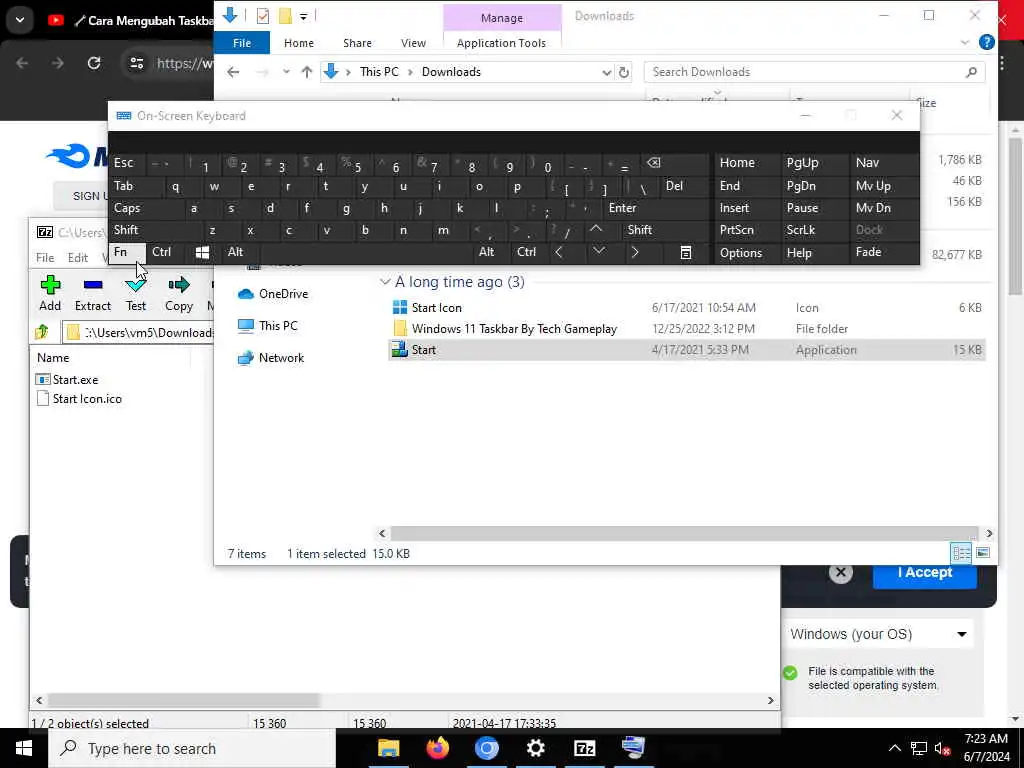Click the down arrow key on keyboard
This screenshot has height=768, width=1024.
(x=598, y=251)
